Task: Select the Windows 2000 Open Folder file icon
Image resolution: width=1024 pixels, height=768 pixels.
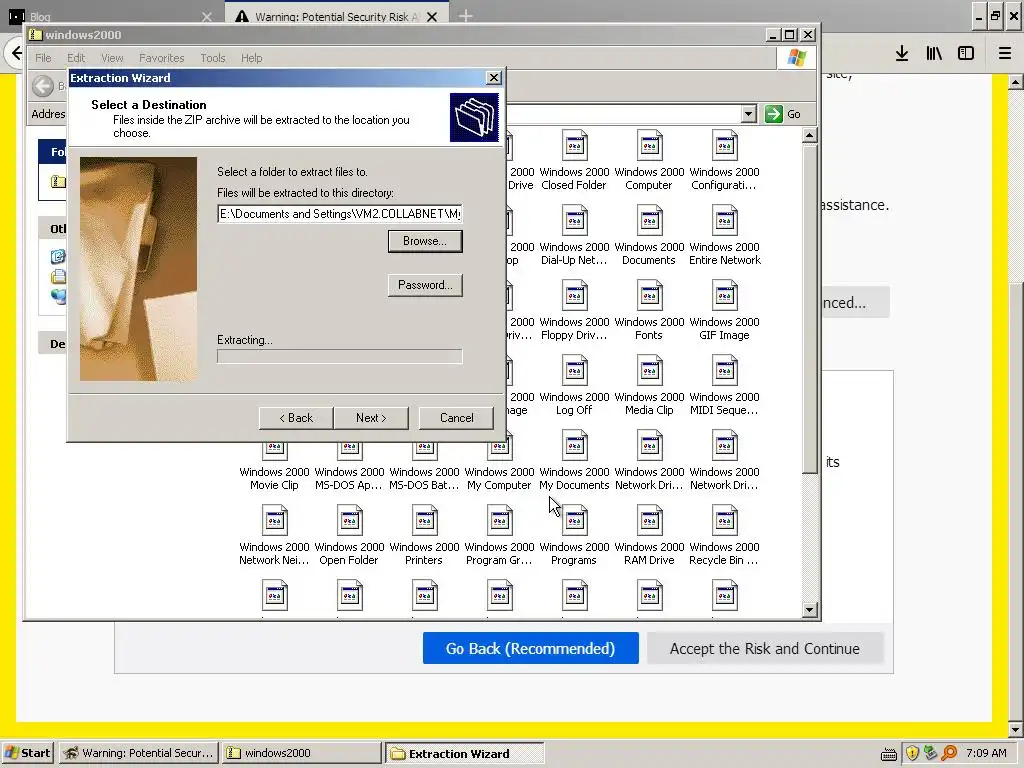Action: [x=349, y=521]
